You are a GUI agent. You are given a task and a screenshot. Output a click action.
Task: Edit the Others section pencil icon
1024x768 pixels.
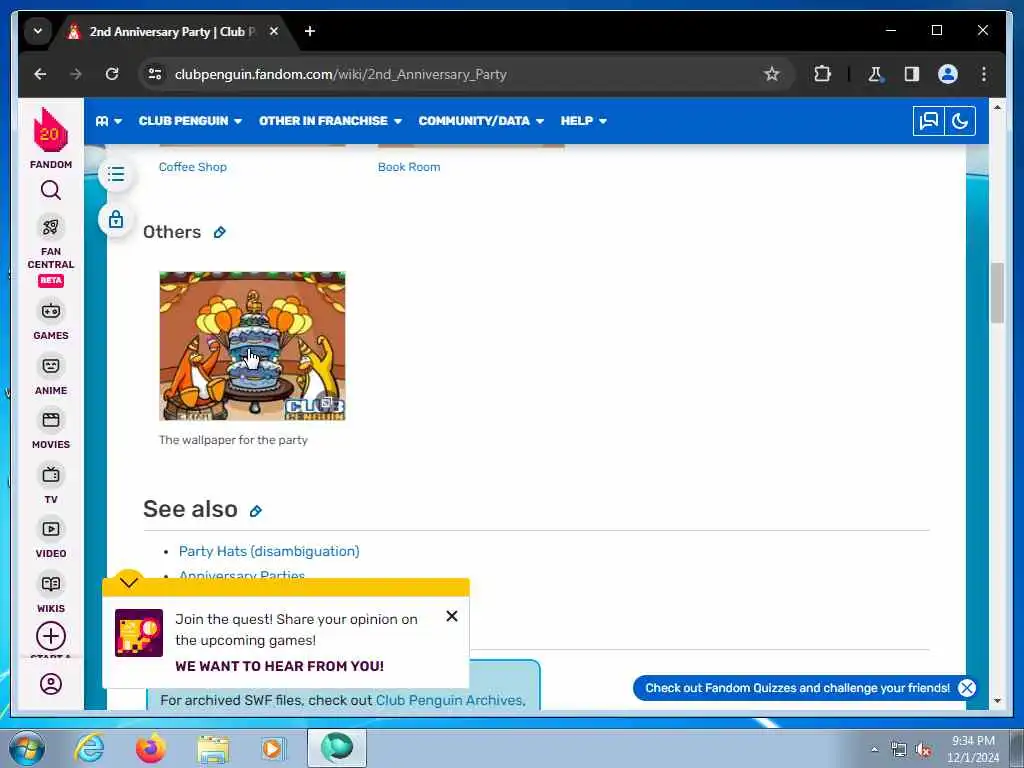[219, 232]
